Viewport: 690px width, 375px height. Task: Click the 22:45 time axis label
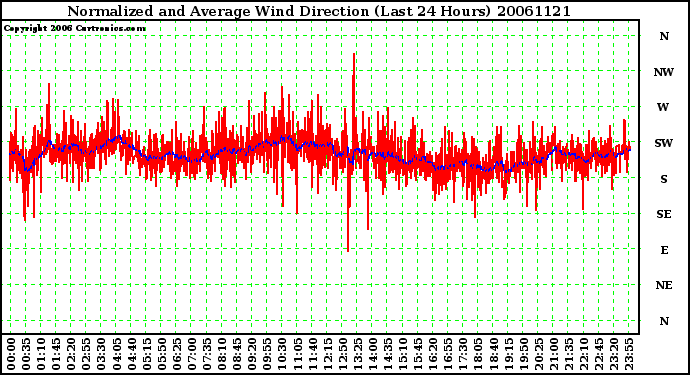pyautogui.click(x=599, y=354)
